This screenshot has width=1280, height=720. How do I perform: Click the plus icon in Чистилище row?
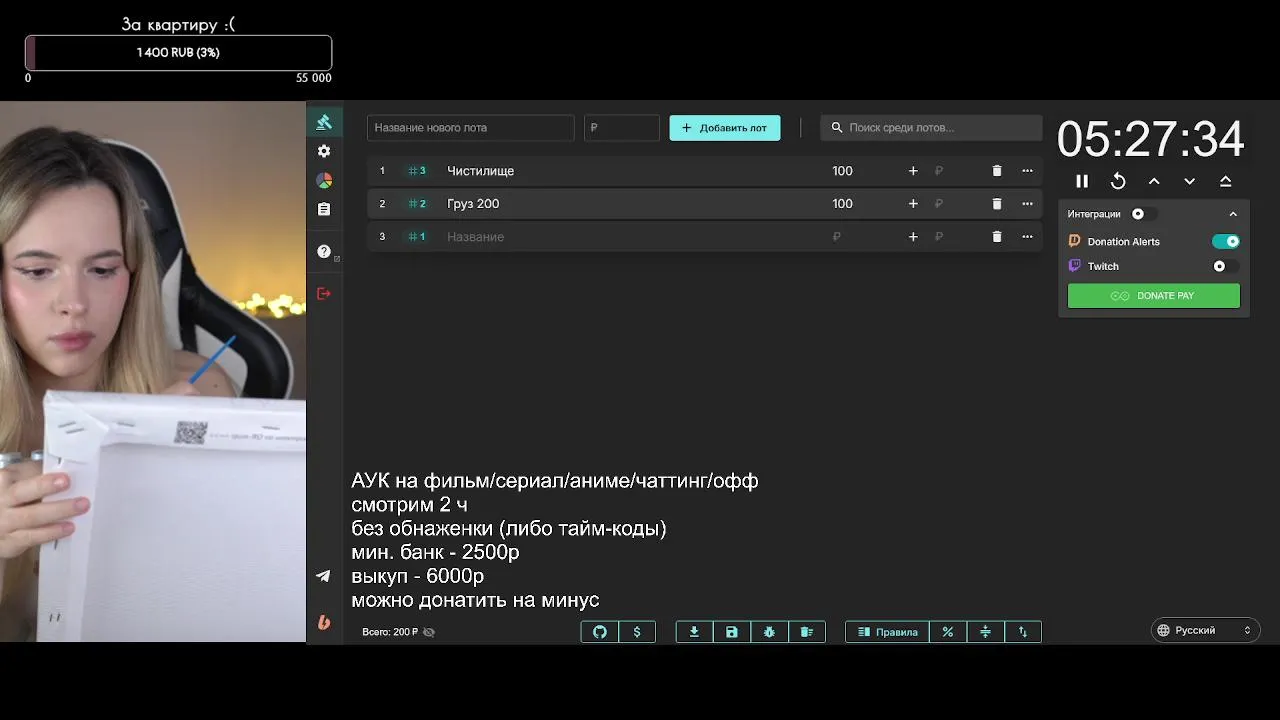[913, 171]
